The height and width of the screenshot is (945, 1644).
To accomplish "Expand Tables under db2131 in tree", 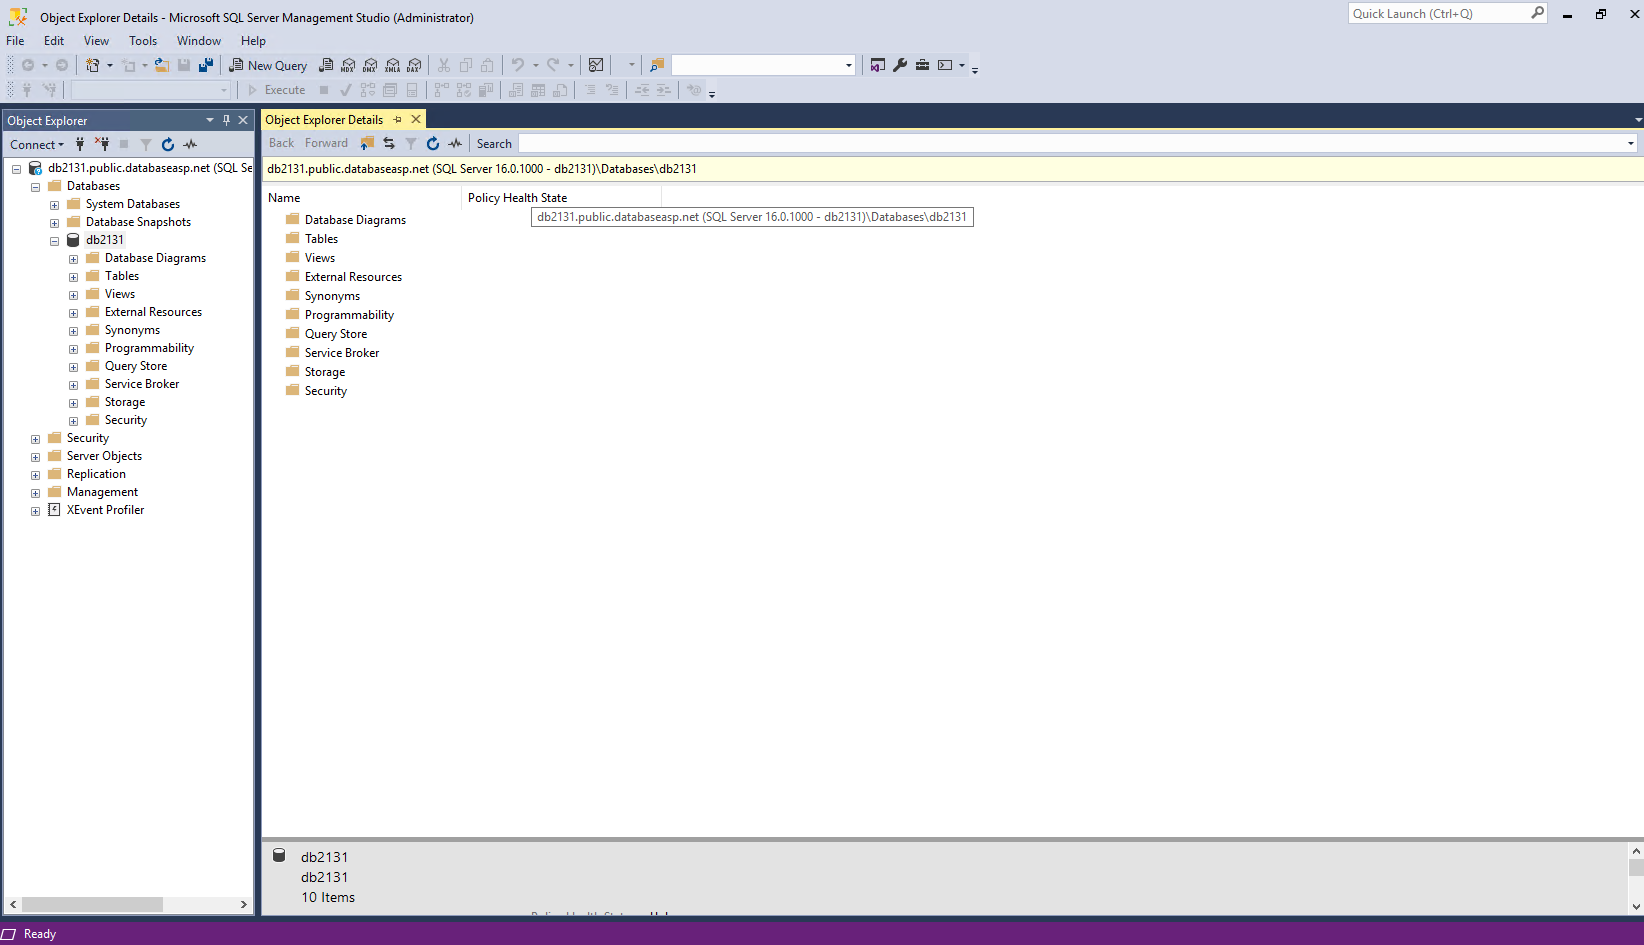I will tap(73, 277).
